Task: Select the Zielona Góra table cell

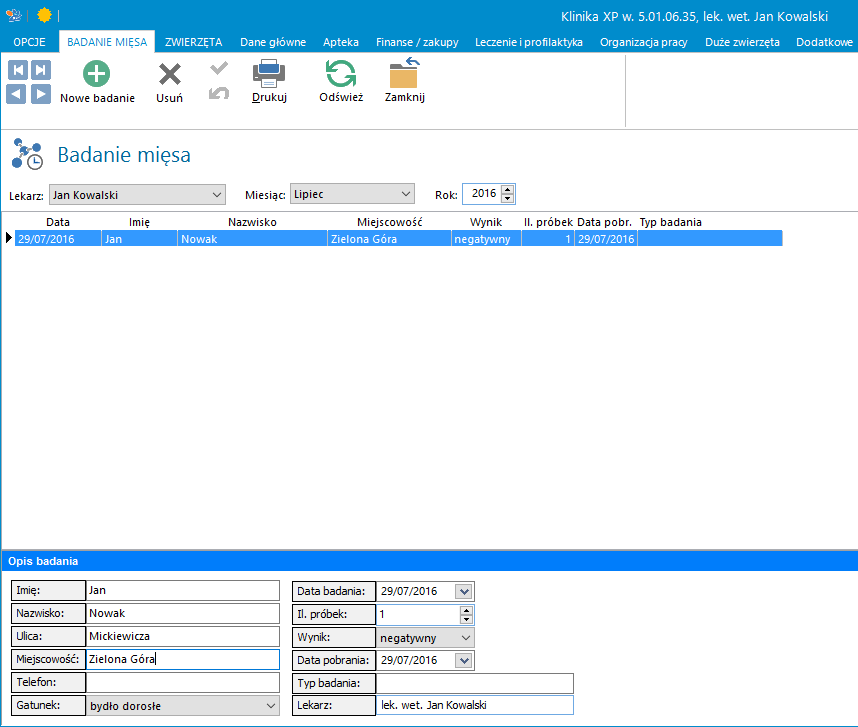Action: pos(390,239)
